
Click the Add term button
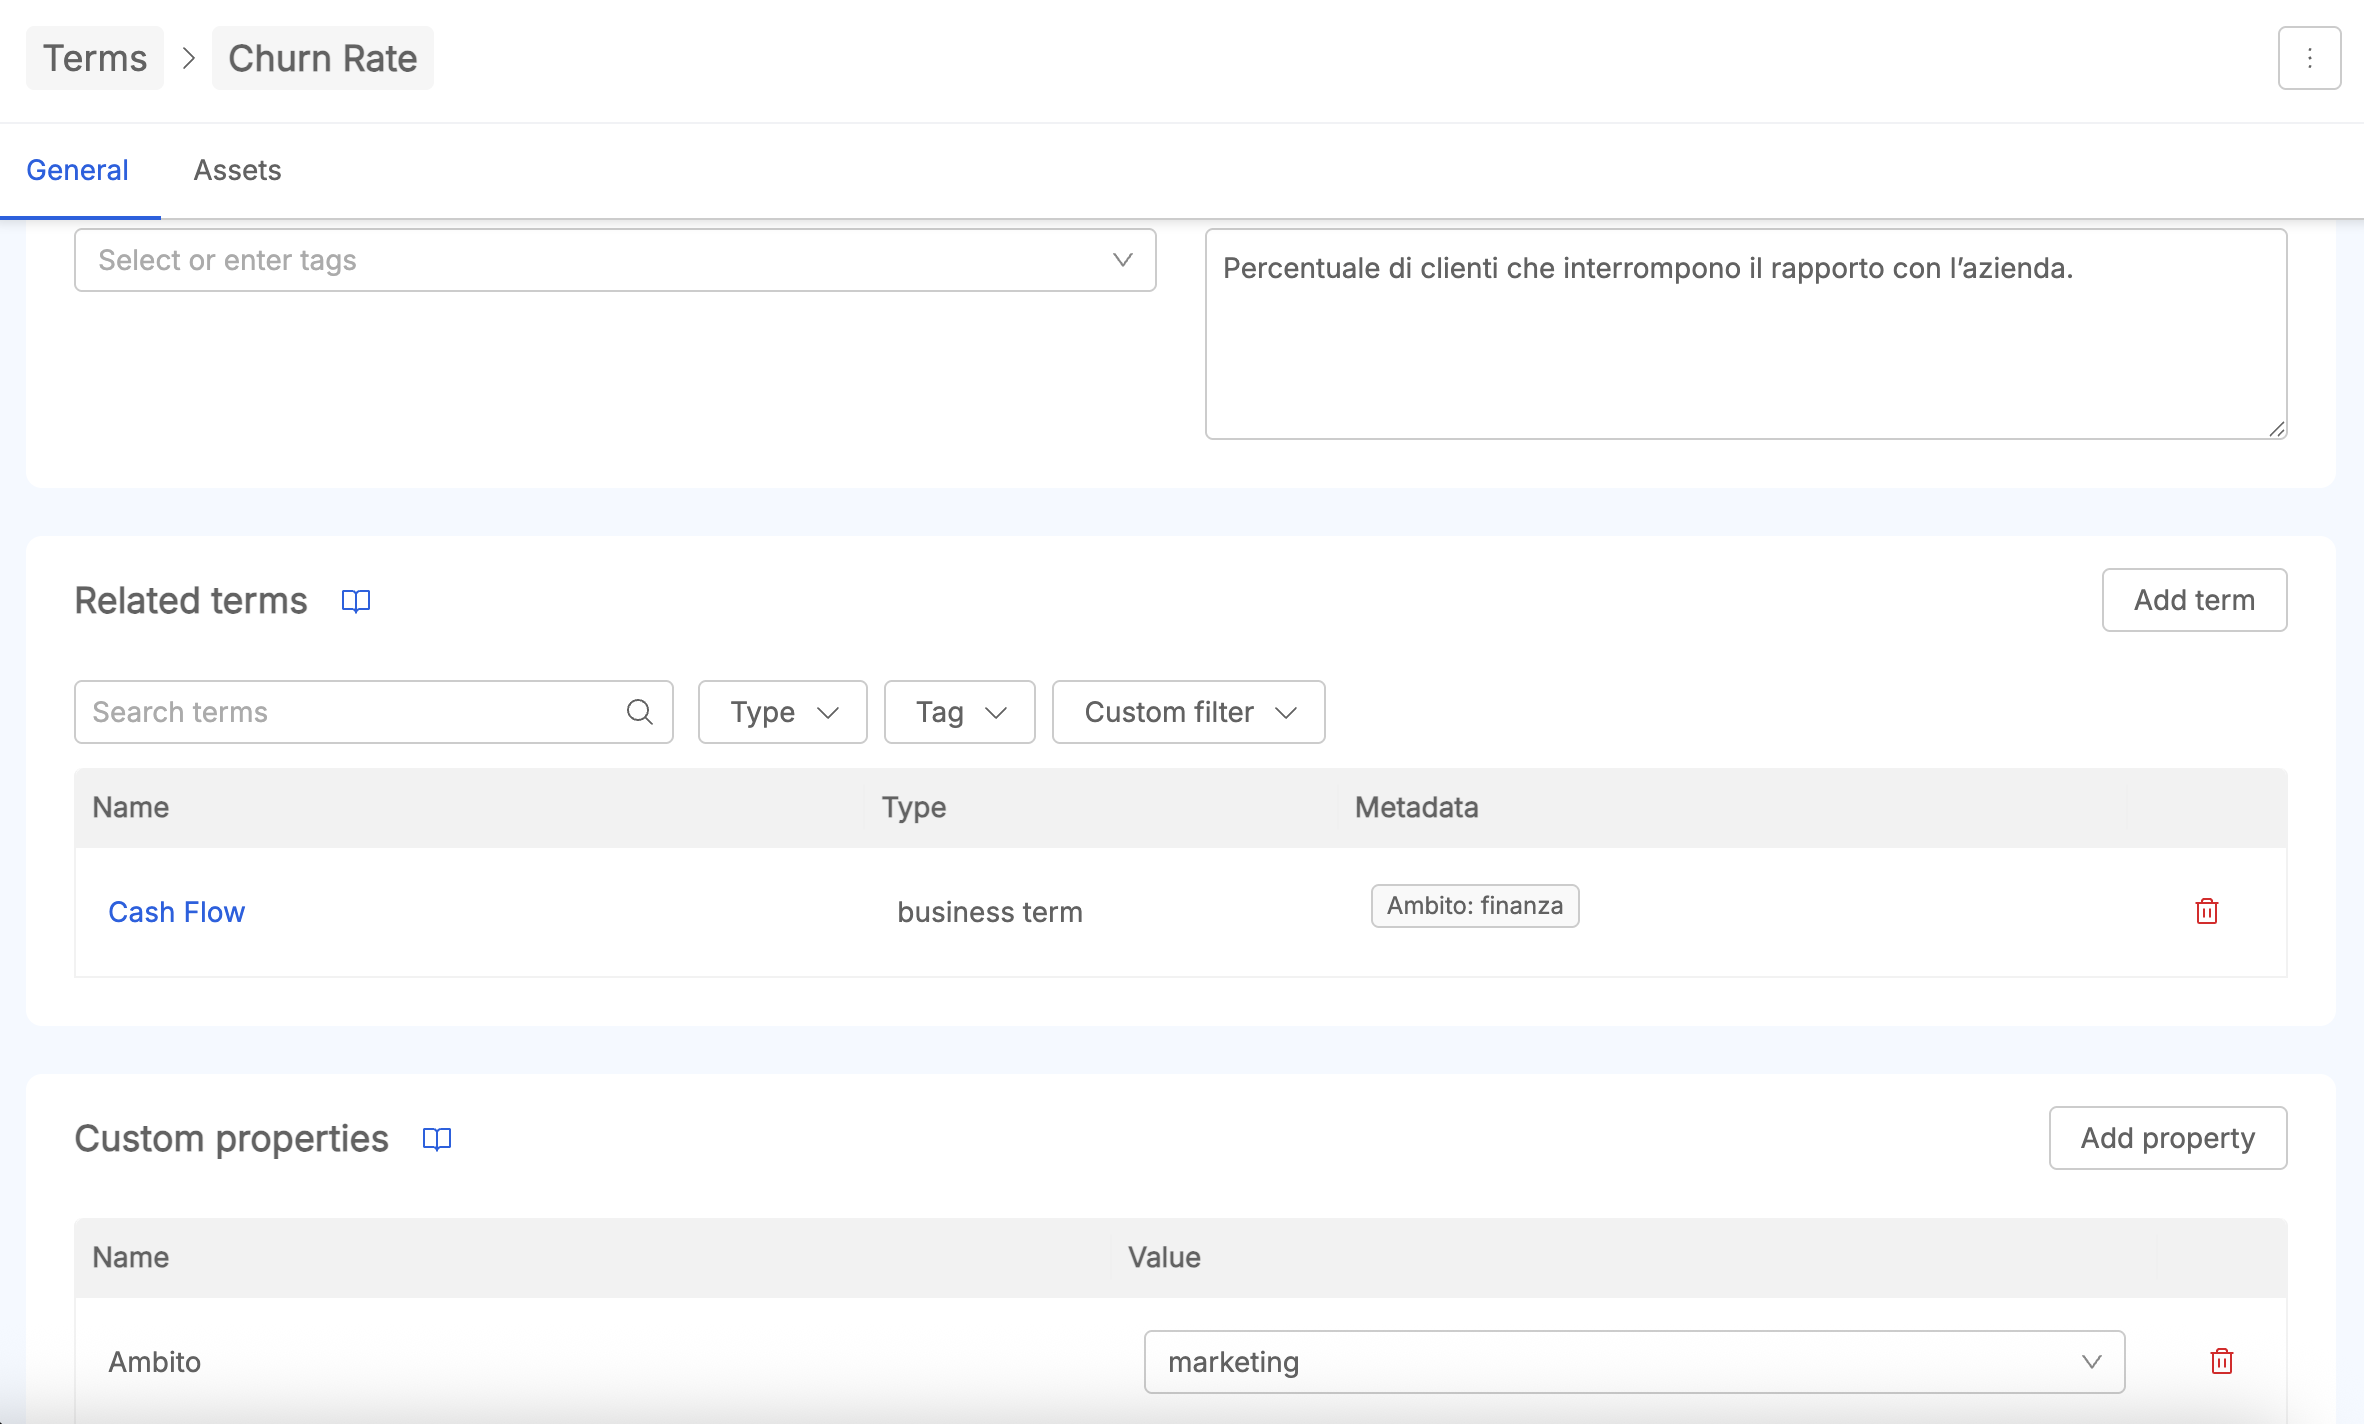pyautogui.click(x=2194, y=600)
